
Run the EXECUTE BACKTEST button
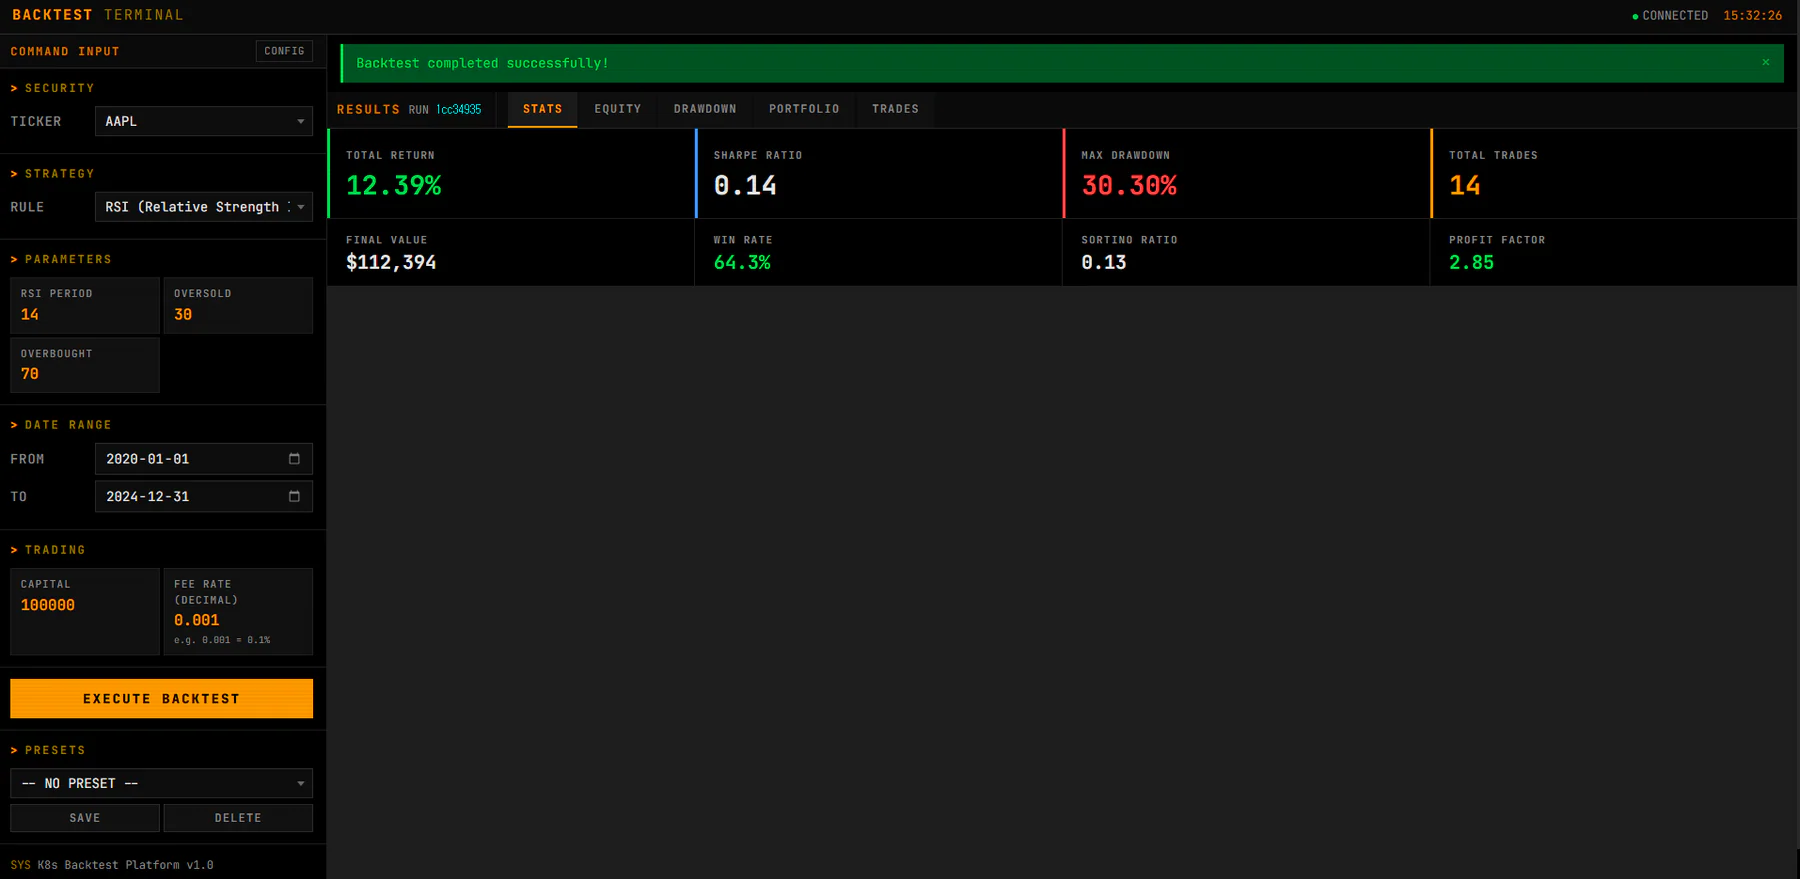(x=162, y=699)
